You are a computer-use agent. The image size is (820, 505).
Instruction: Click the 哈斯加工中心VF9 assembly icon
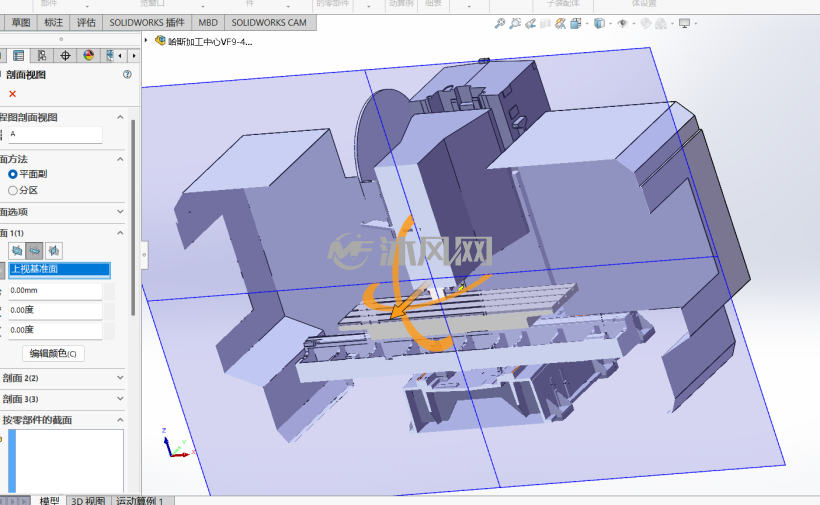click(160, 41)
